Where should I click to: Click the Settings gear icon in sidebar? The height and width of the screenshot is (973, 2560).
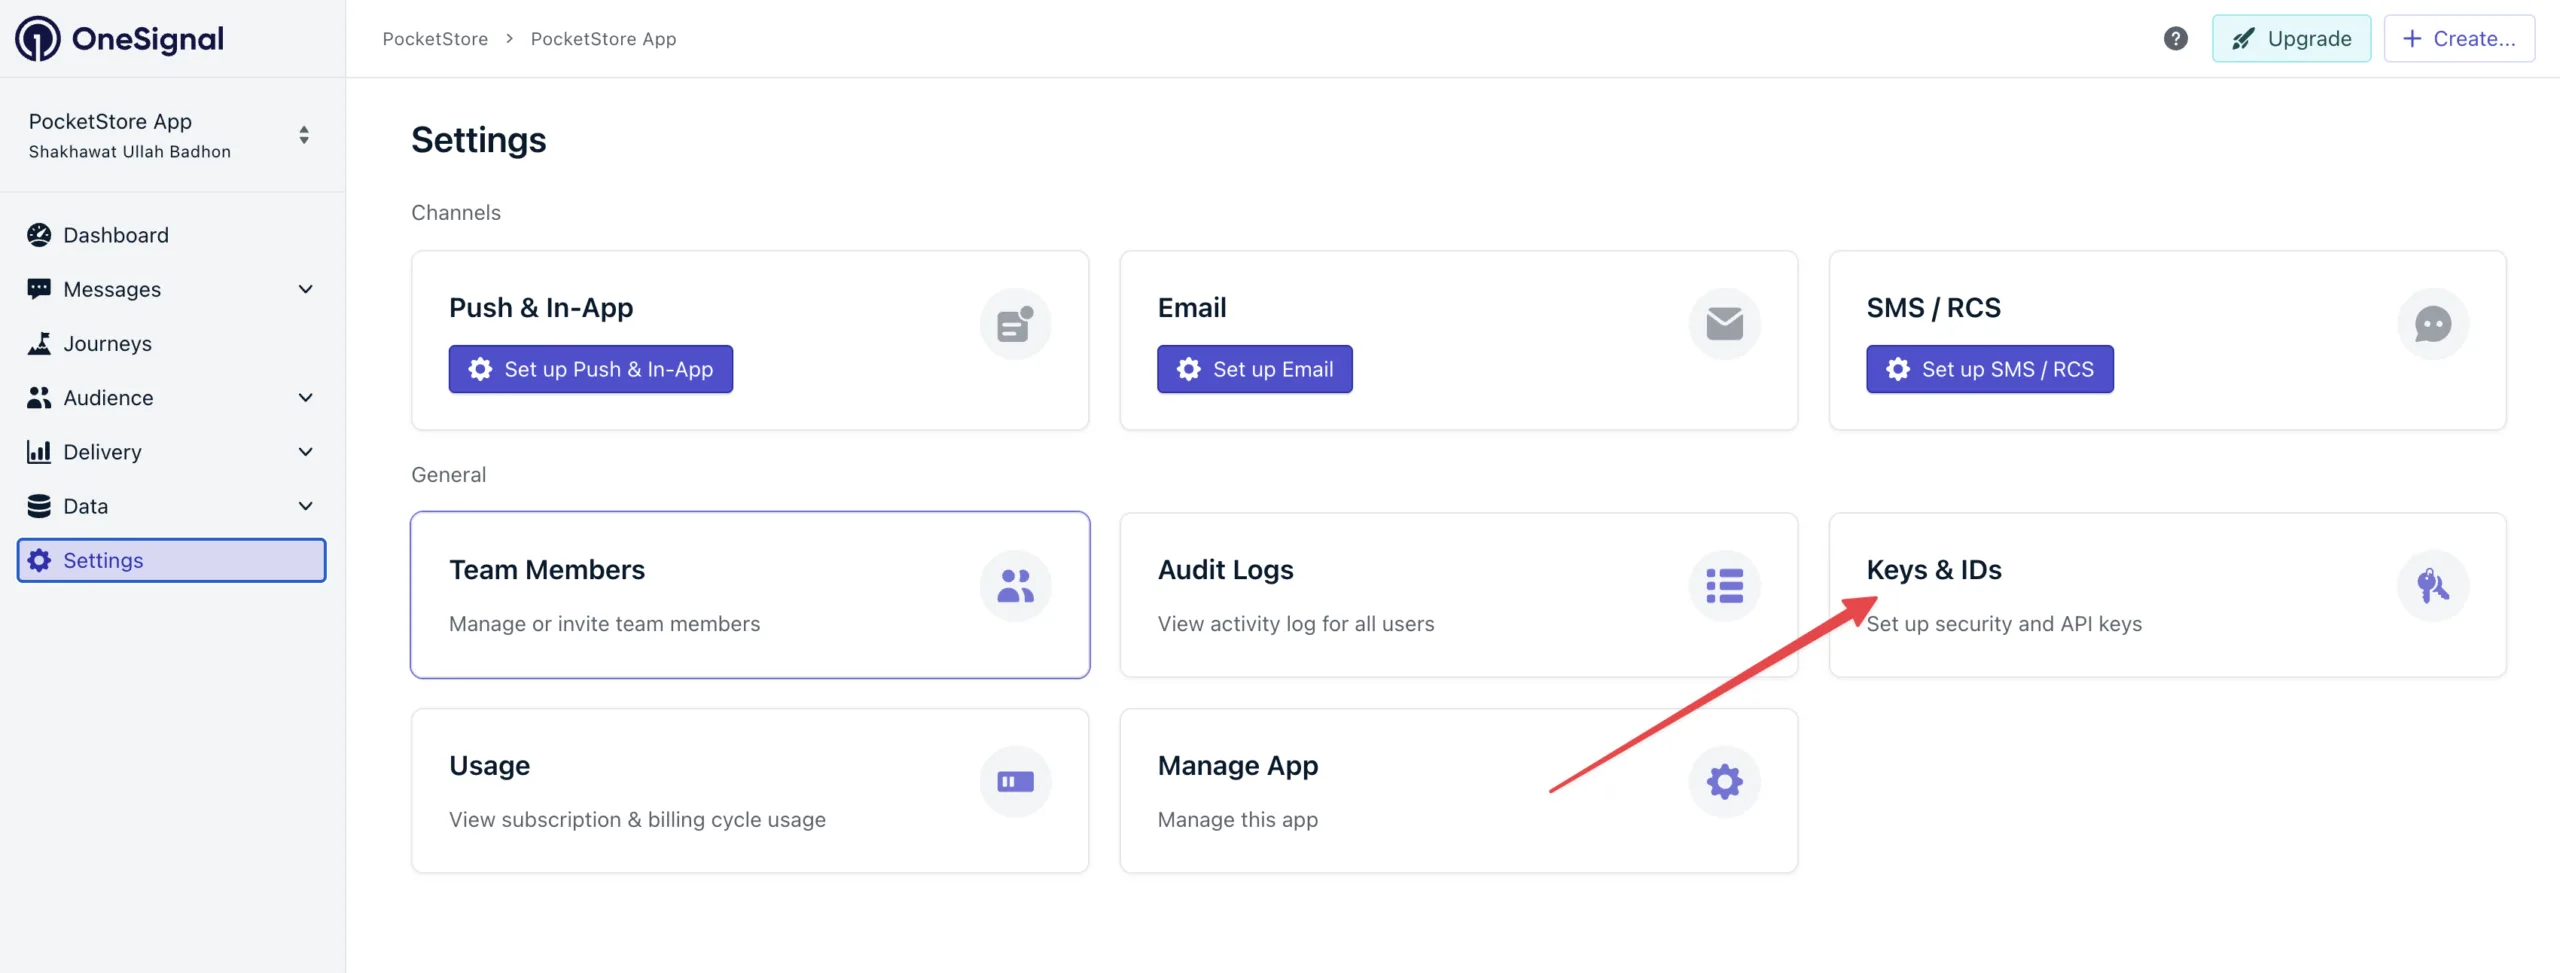(39, 560)
